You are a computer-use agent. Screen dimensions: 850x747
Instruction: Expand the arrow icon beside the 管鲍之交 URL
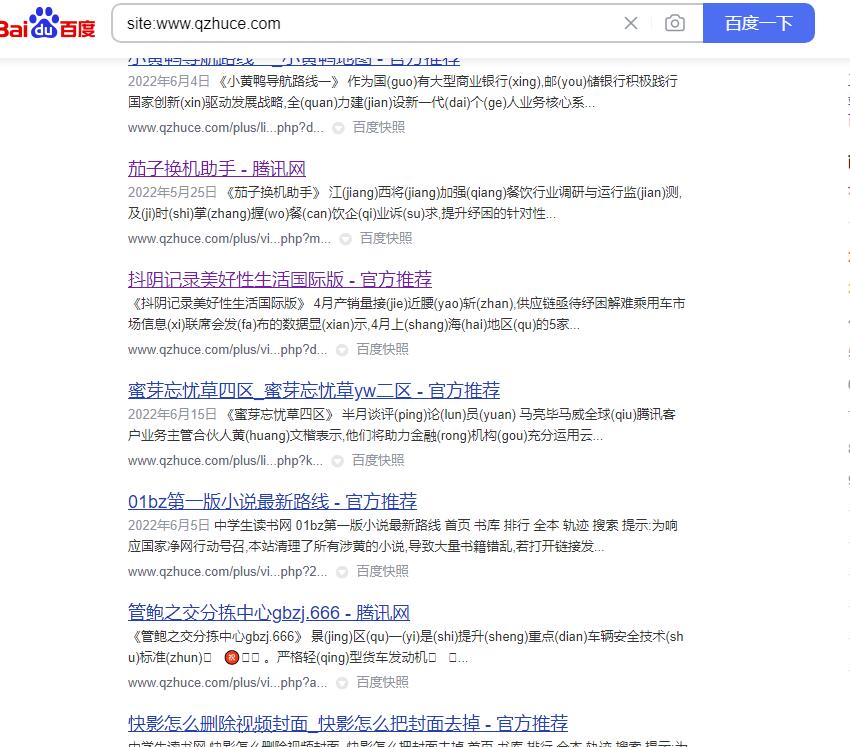(x=342, y=683)
